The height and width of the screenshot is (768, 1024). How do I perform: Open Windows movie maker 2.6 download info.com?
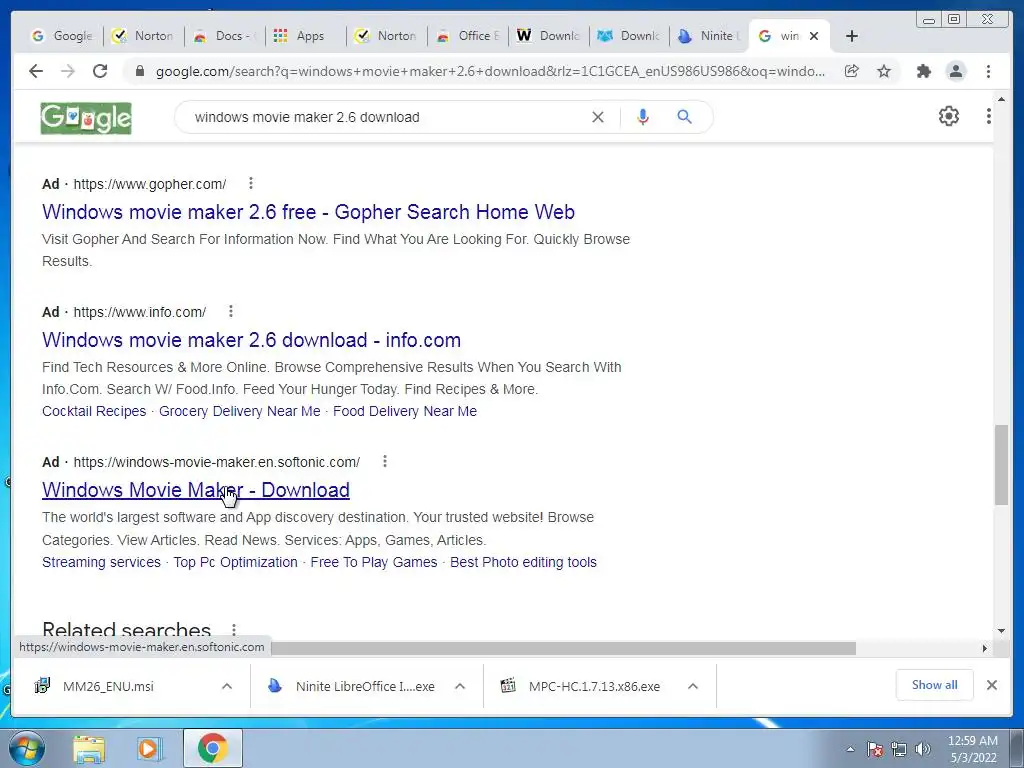coord(251,340)
